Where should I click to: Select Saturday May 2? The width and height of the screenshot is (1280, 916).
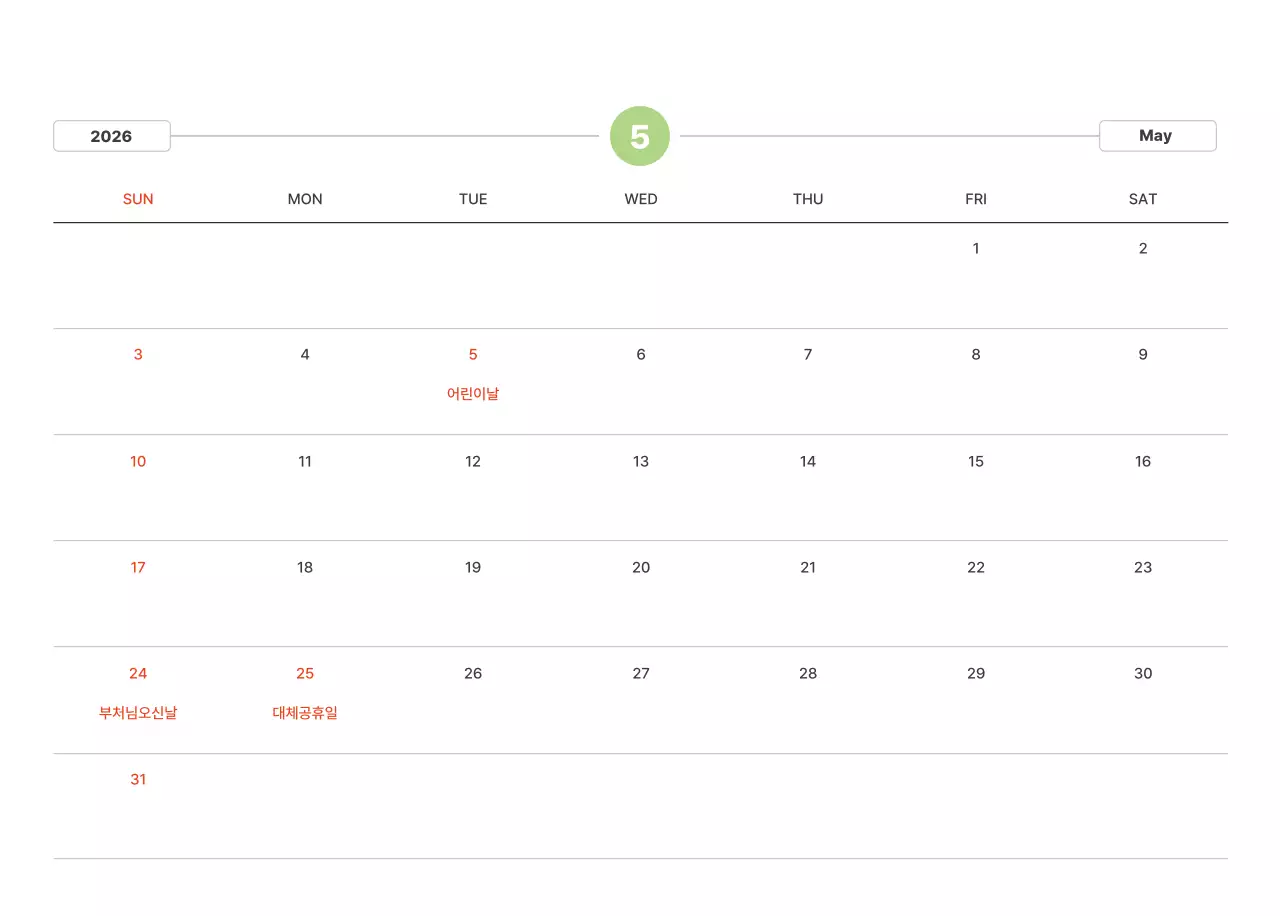1143,248
